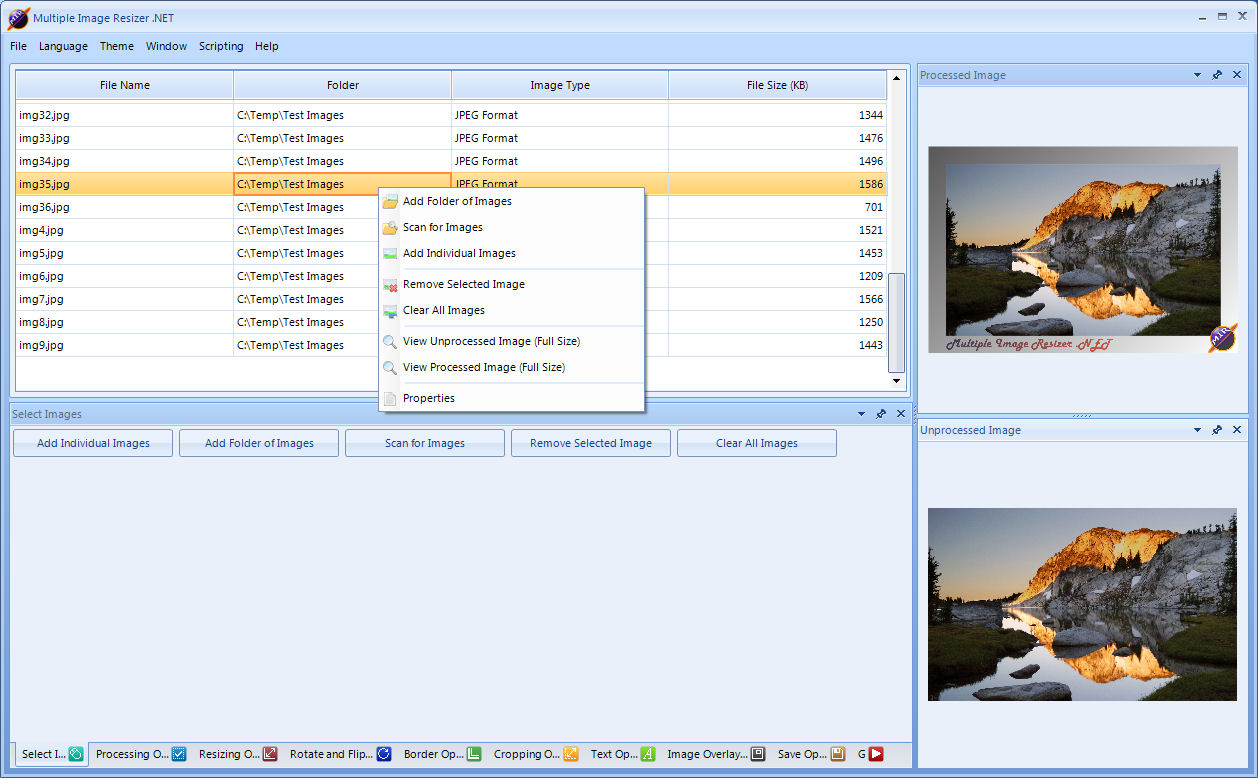Click the Text Options tab icon
Screen dimensions: 1258x778
pos(648,754)
